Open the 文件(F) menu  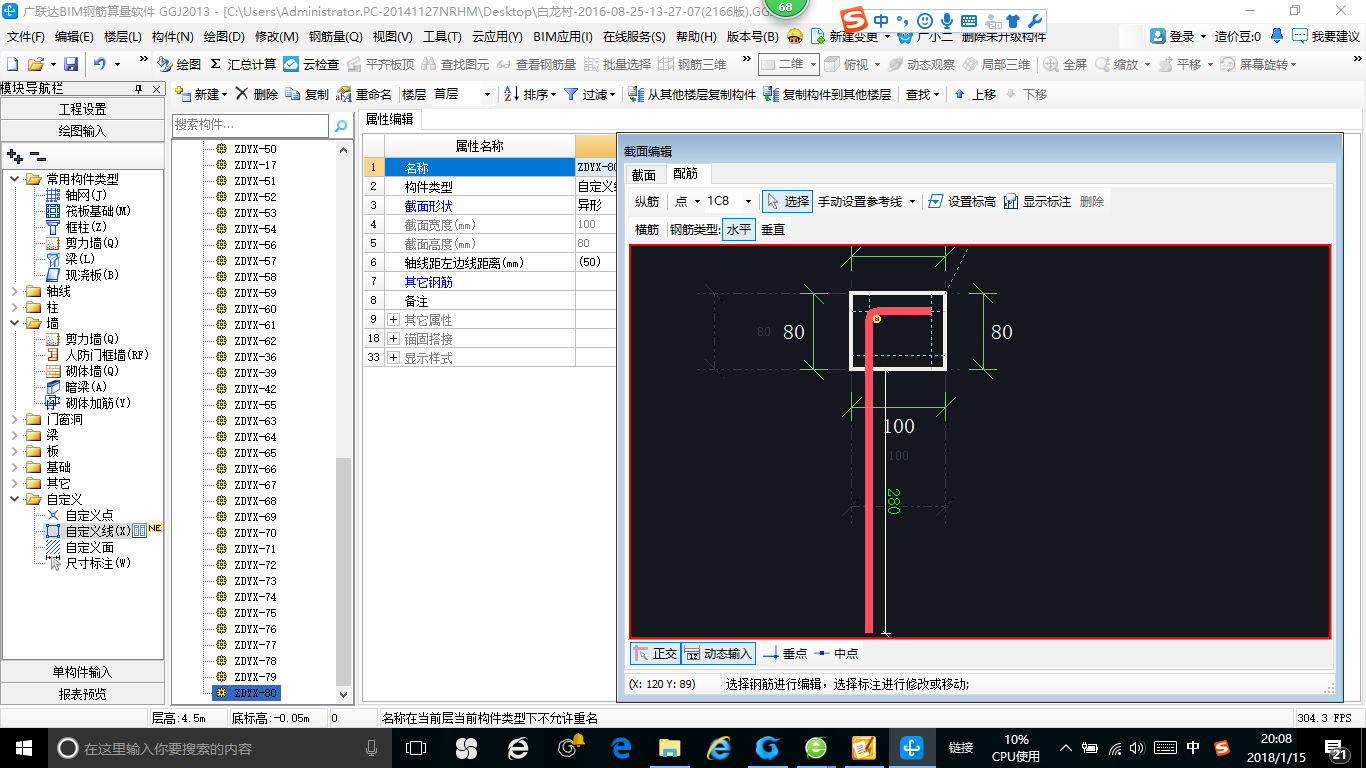click(x=25, y=37)
